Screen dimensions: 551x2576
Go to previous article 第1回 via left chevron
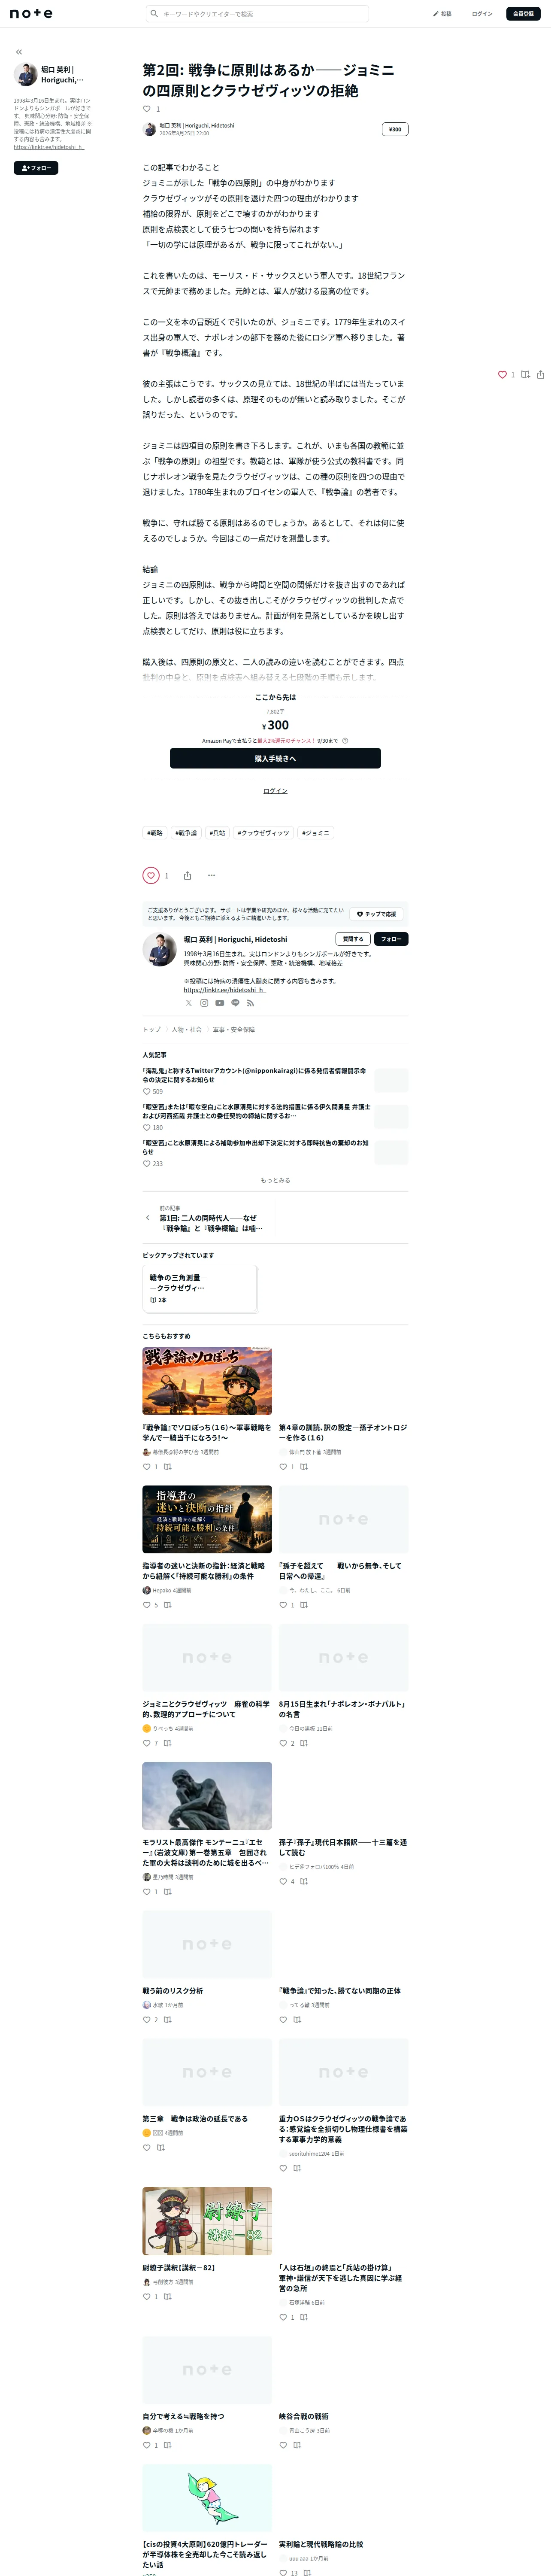[147, 1218]
